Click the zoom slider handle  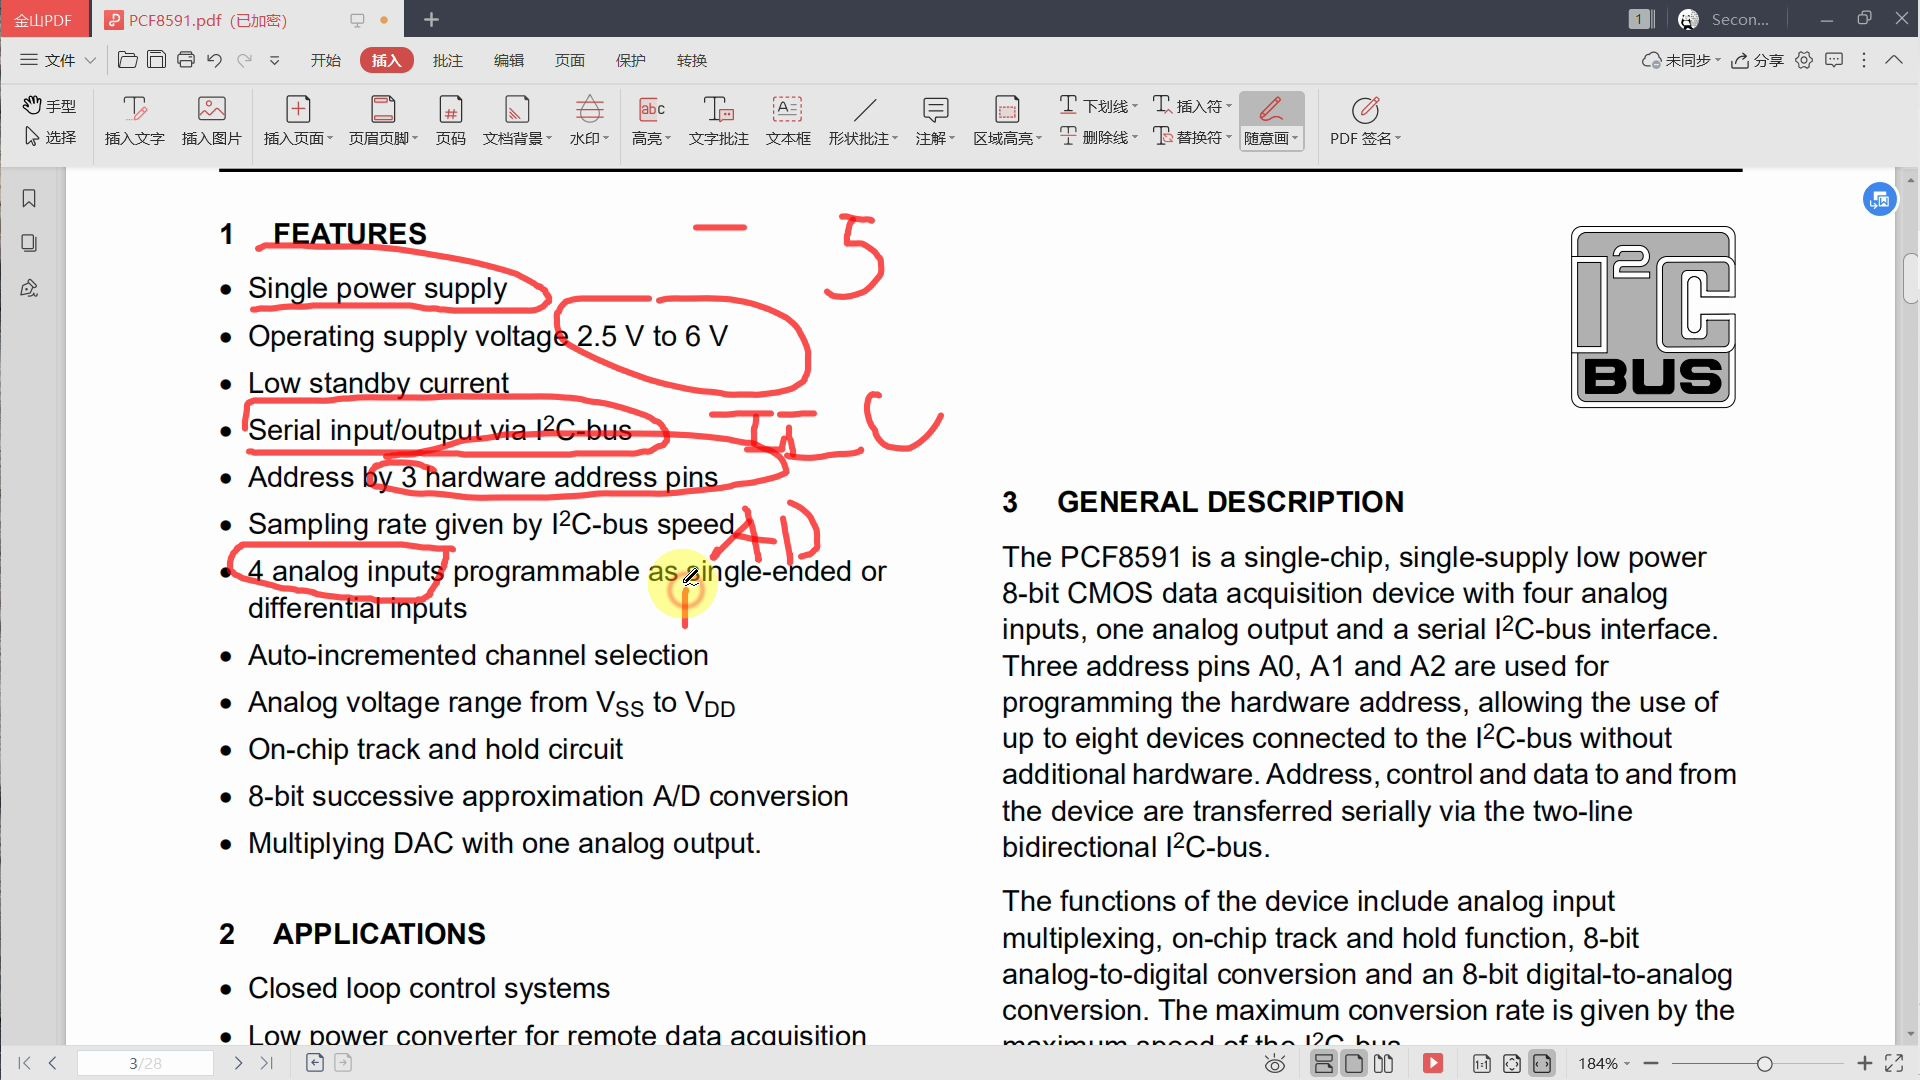coord(1764,1063)
